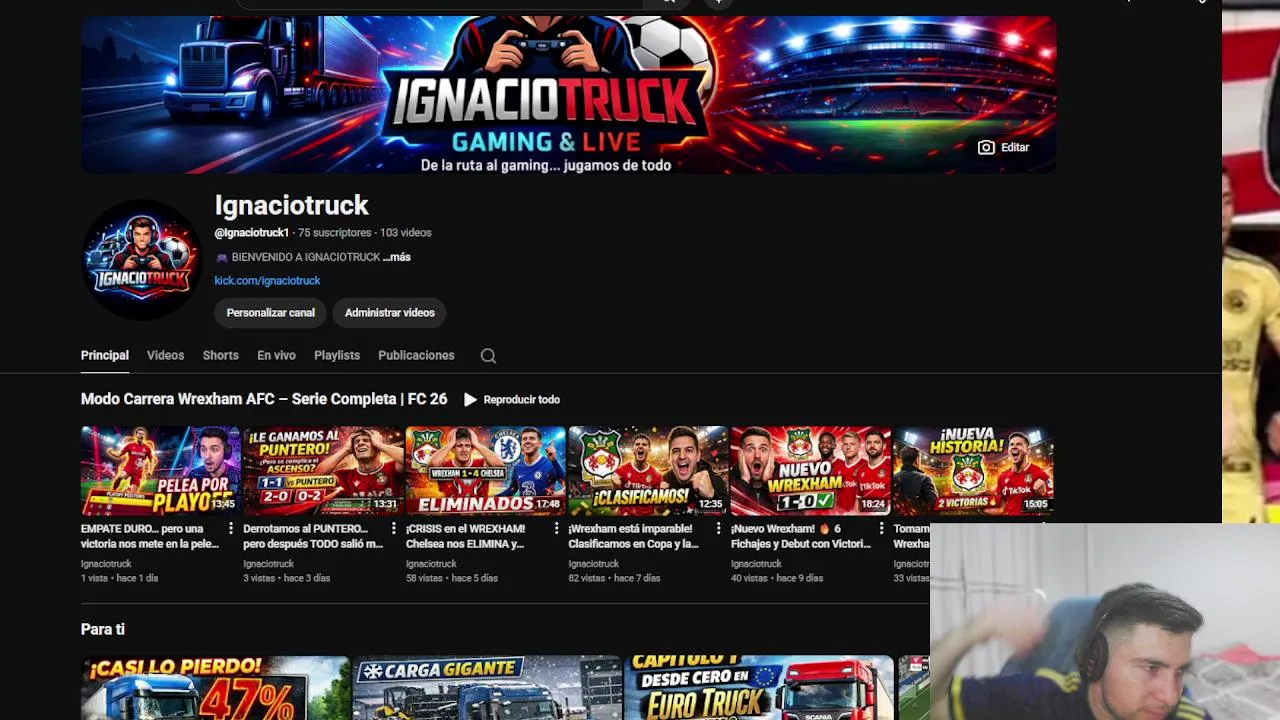The width and height of the screenshot is (1280, 720).
Task: Click the ¡Nuevo Wrexham! 6 Fichajes title
Action: click(800, 536)
